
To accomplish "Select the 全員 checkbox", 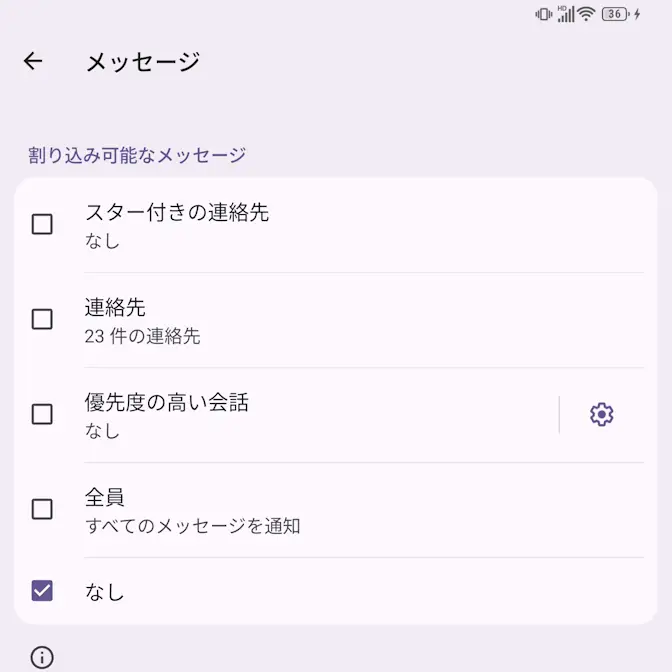I will (42, 509).
